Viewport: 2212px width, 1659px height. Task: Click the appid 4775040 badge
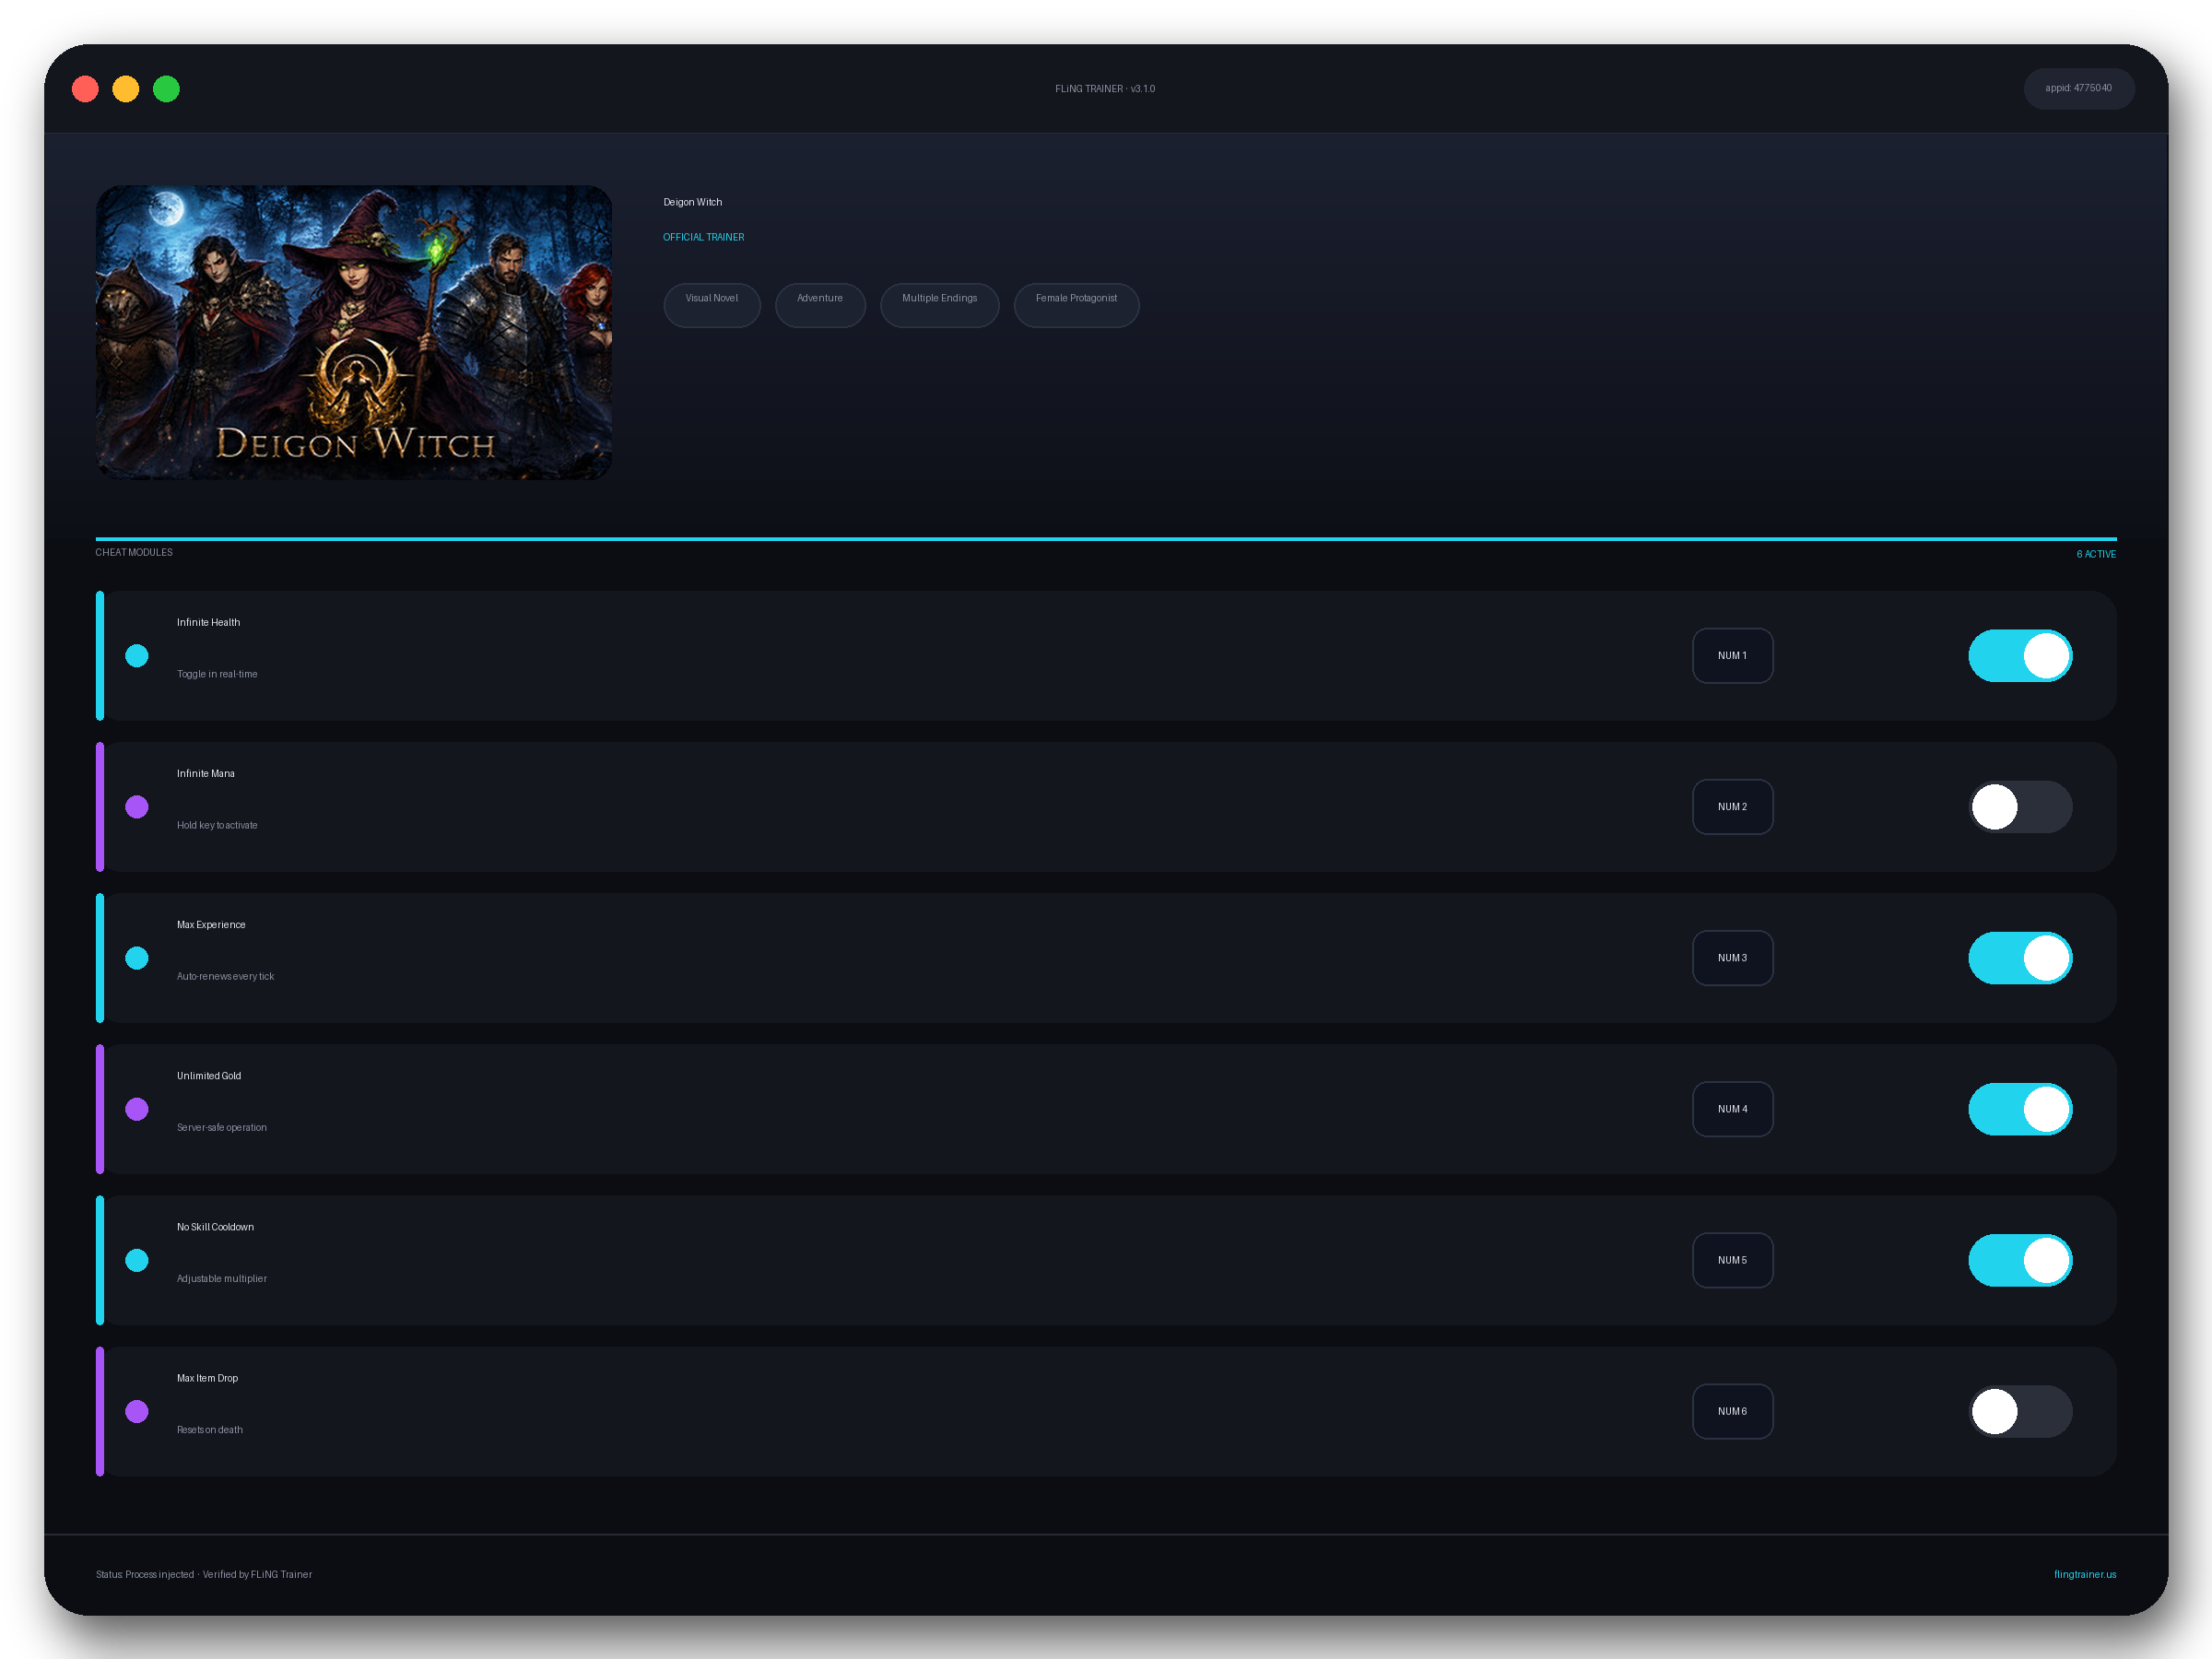pos(2078,88)
